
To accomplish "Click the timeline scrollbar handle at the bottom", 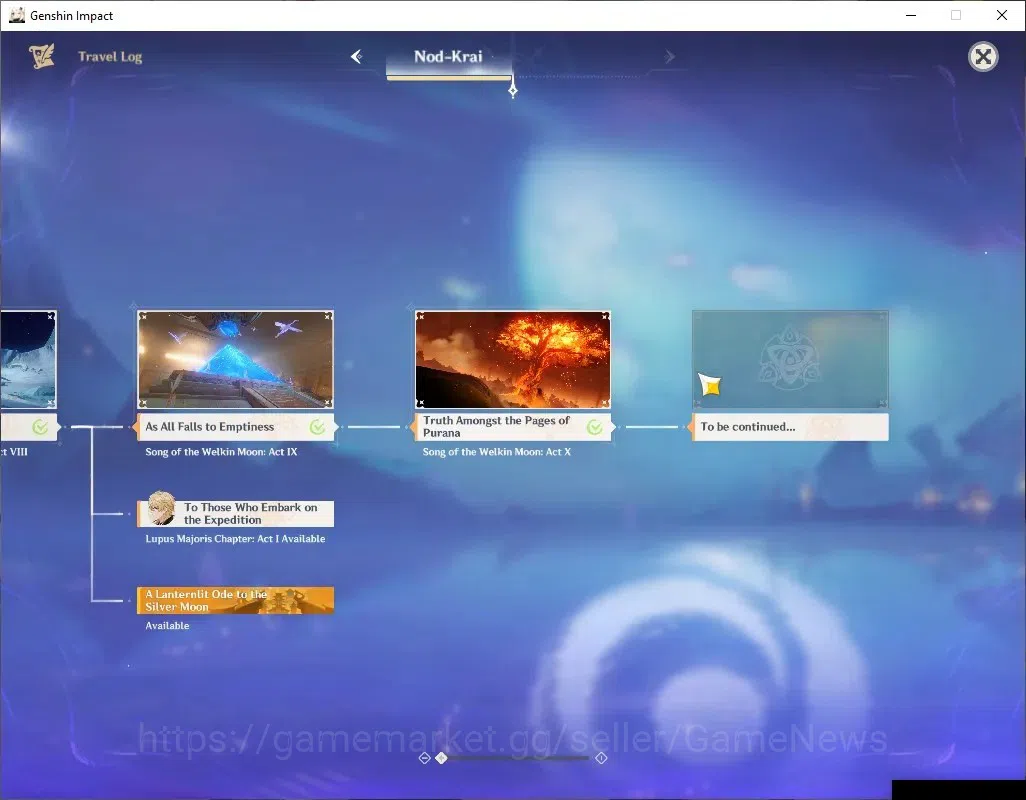I will point(441,758).
